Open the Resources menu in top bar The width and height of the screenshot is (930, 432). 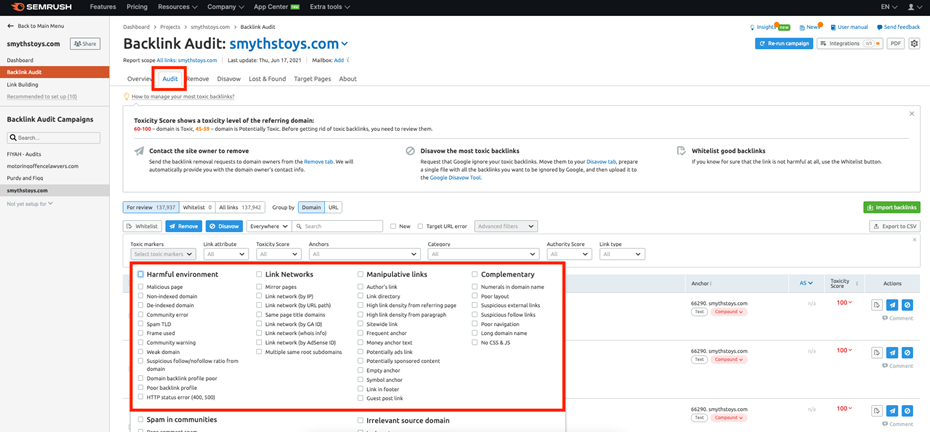[178, 7]
